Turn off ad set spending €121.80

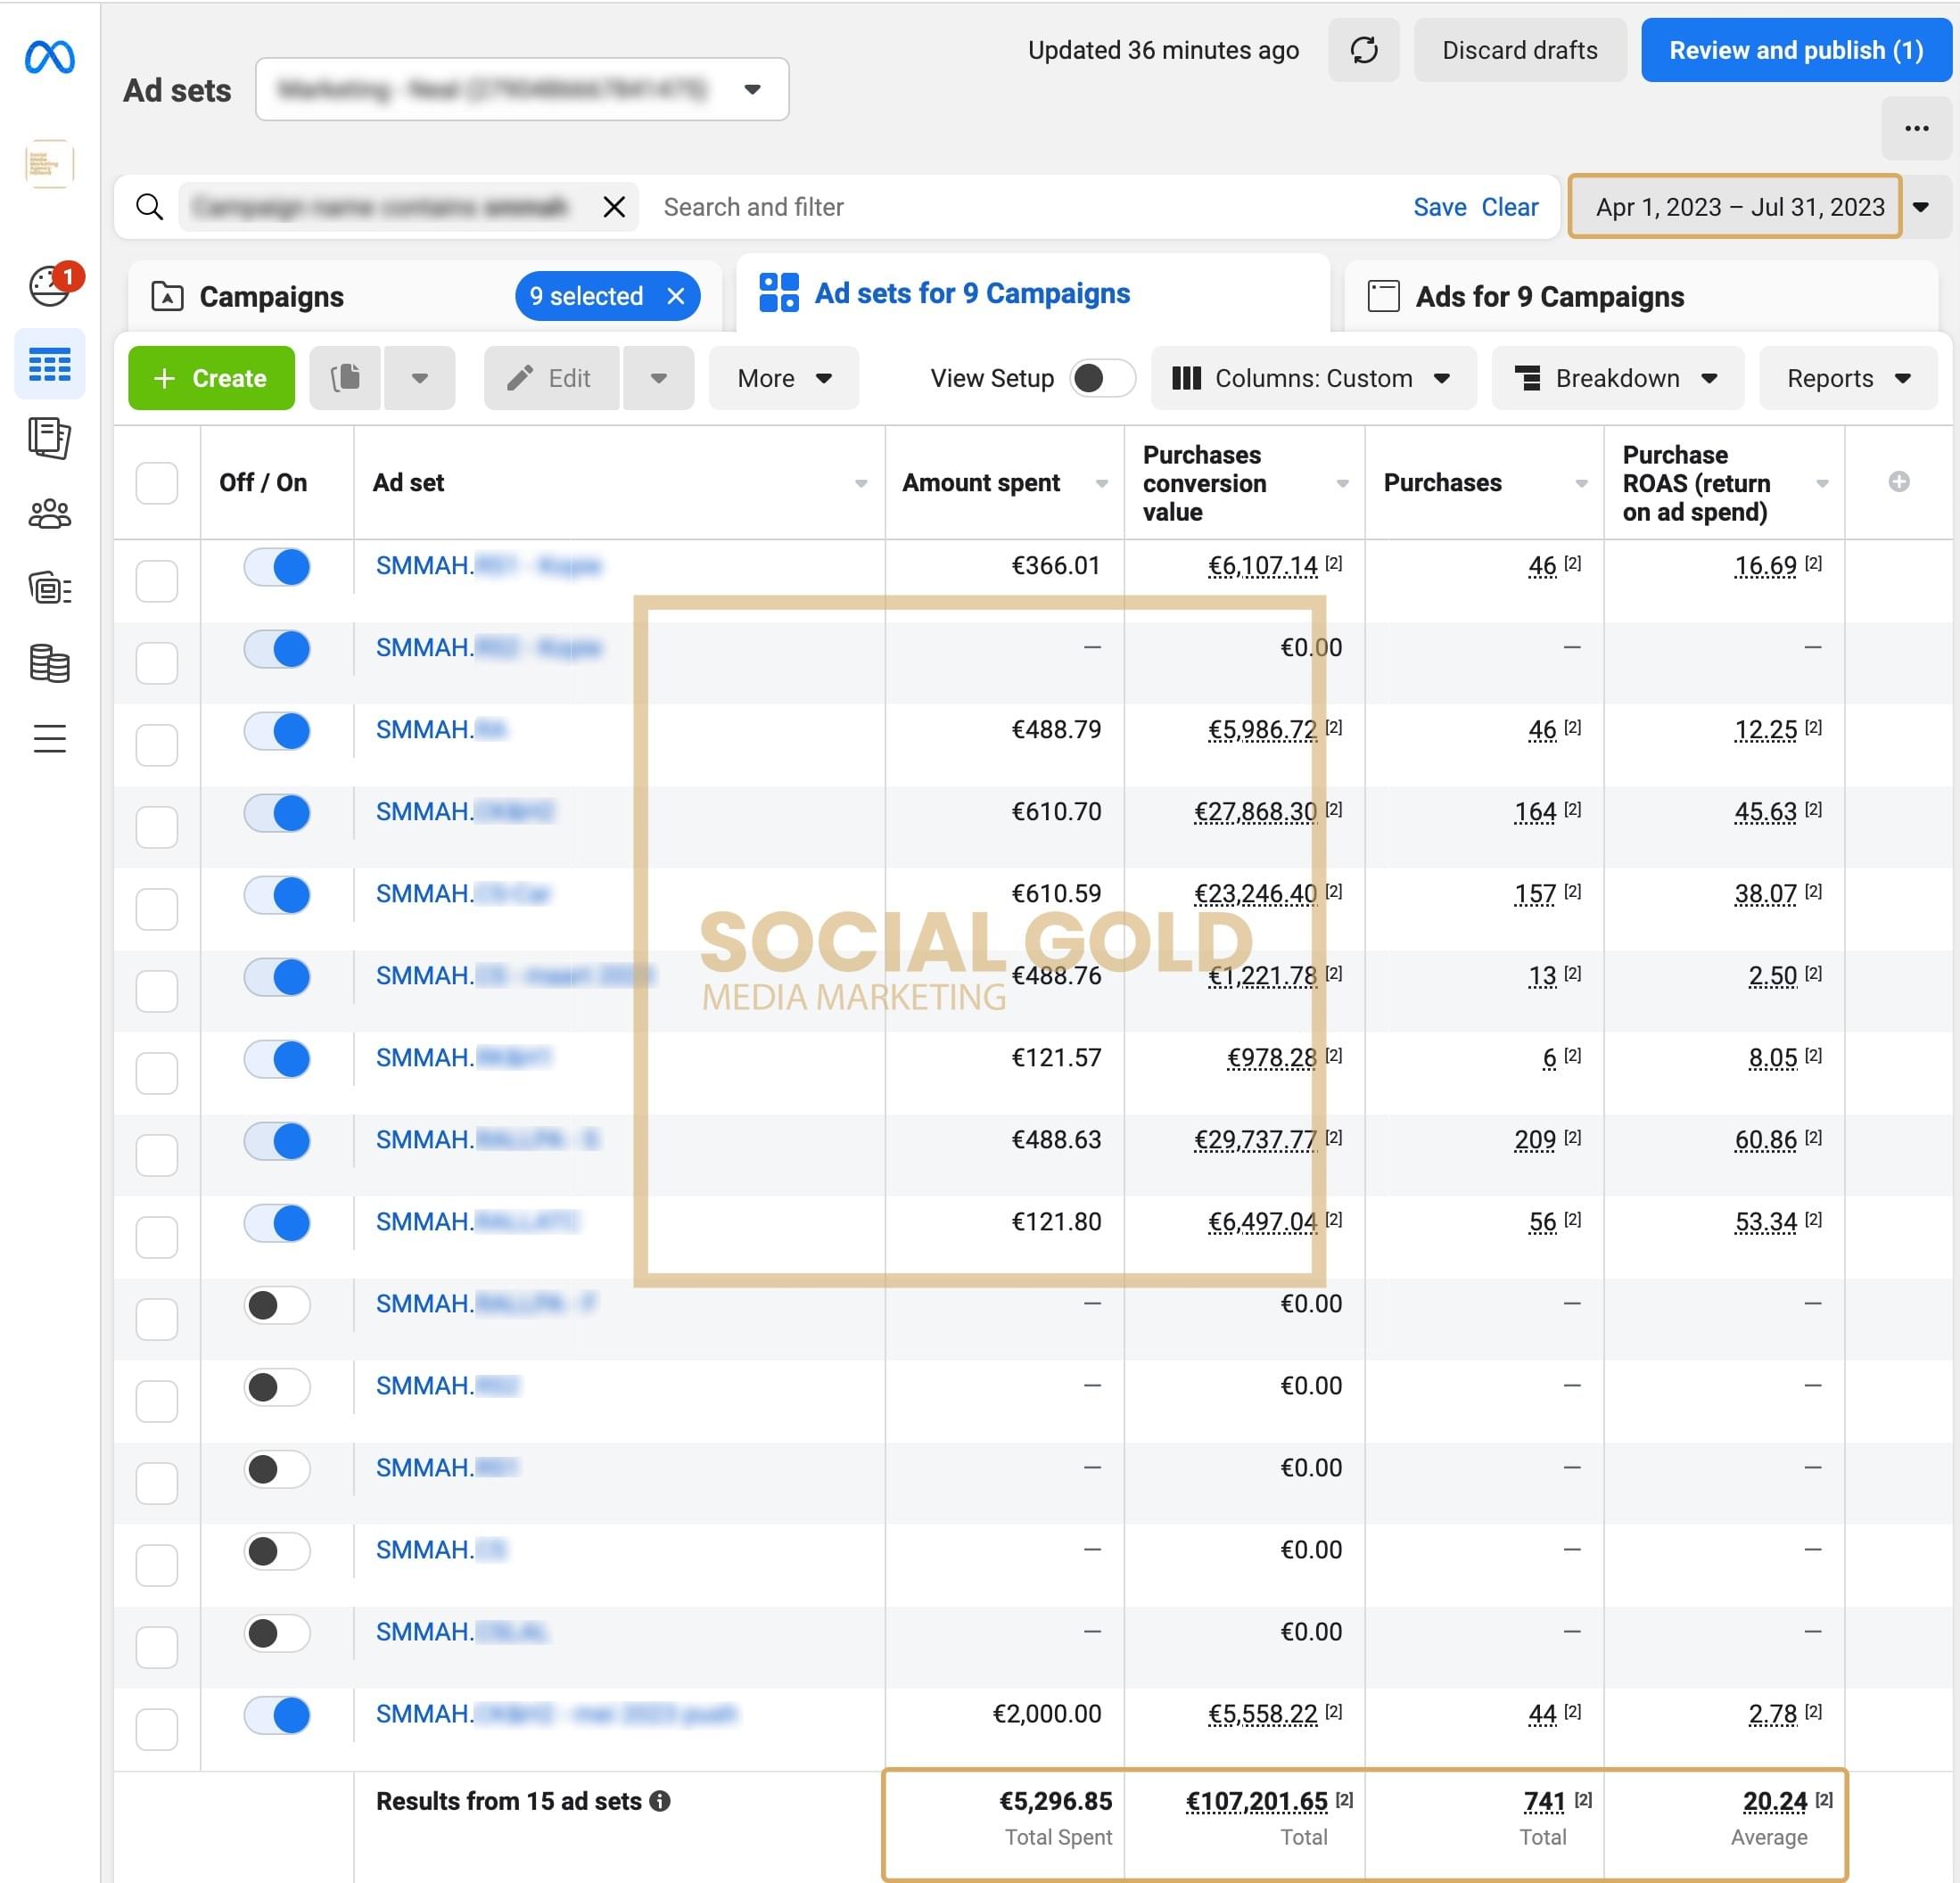click(277, 1222)
